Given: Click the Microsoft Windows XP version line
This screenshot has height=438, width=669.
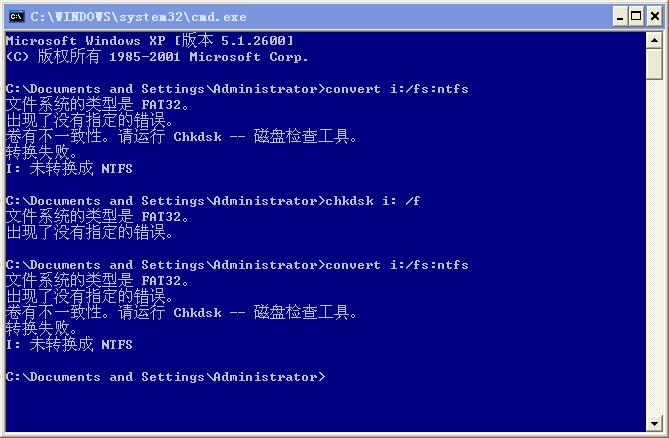Looking at the screenshot, I should (x=150, y=41).
